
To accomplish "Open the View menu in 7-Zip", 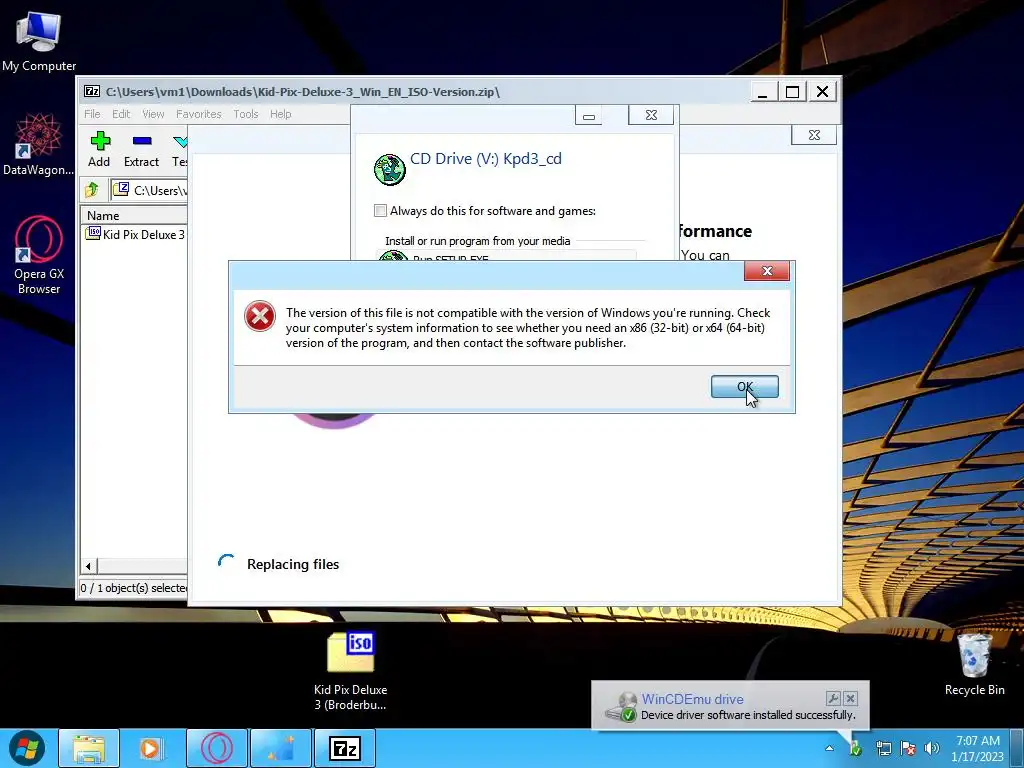I will 153,114.
